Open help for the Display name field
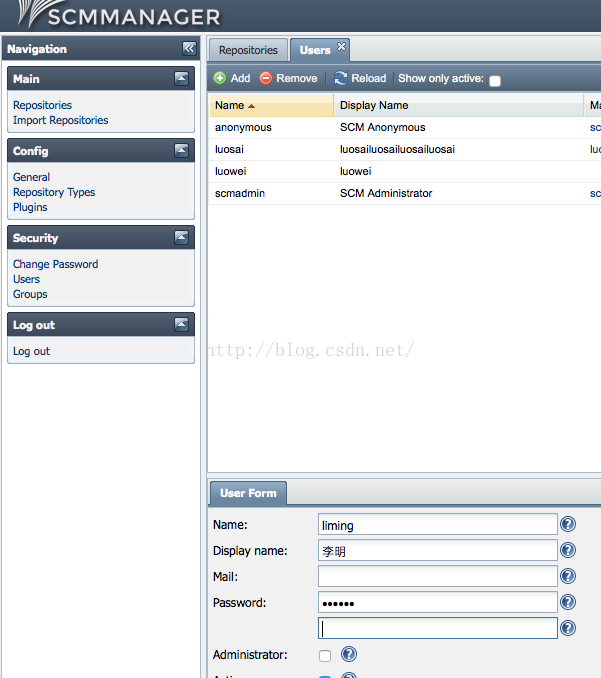The width and height of the screenshot is (601, 678). 568,550
